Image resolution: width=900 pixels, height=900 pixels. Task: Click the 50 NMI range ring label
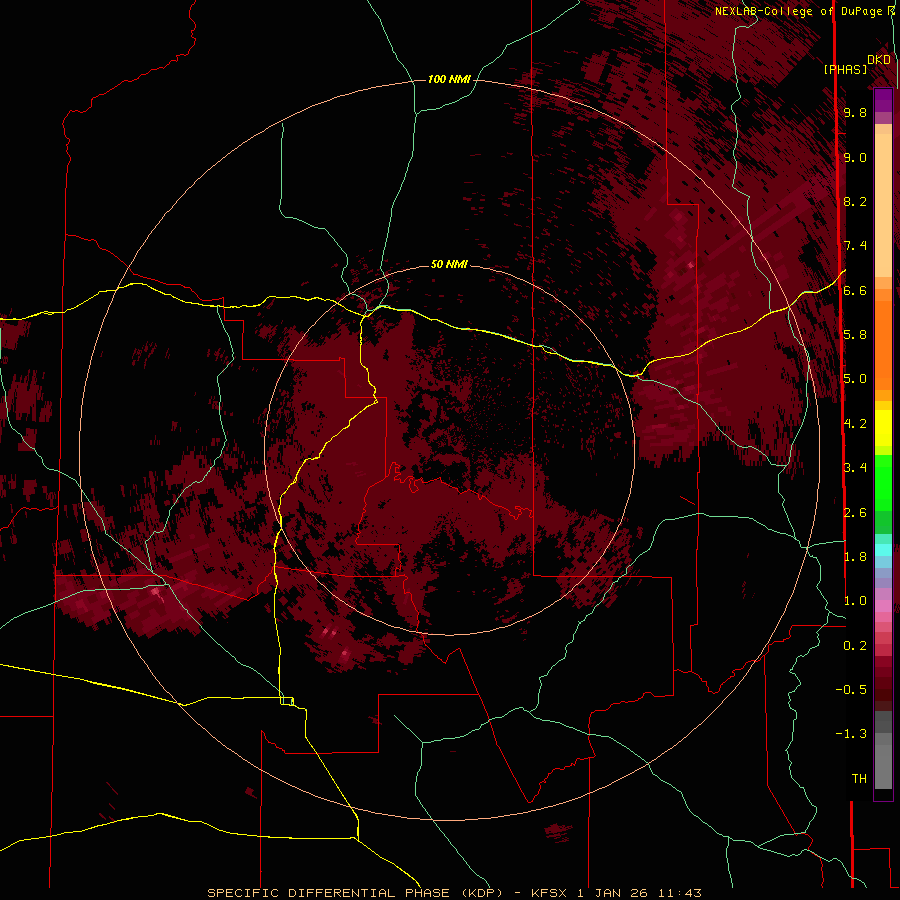click(449, 264)
